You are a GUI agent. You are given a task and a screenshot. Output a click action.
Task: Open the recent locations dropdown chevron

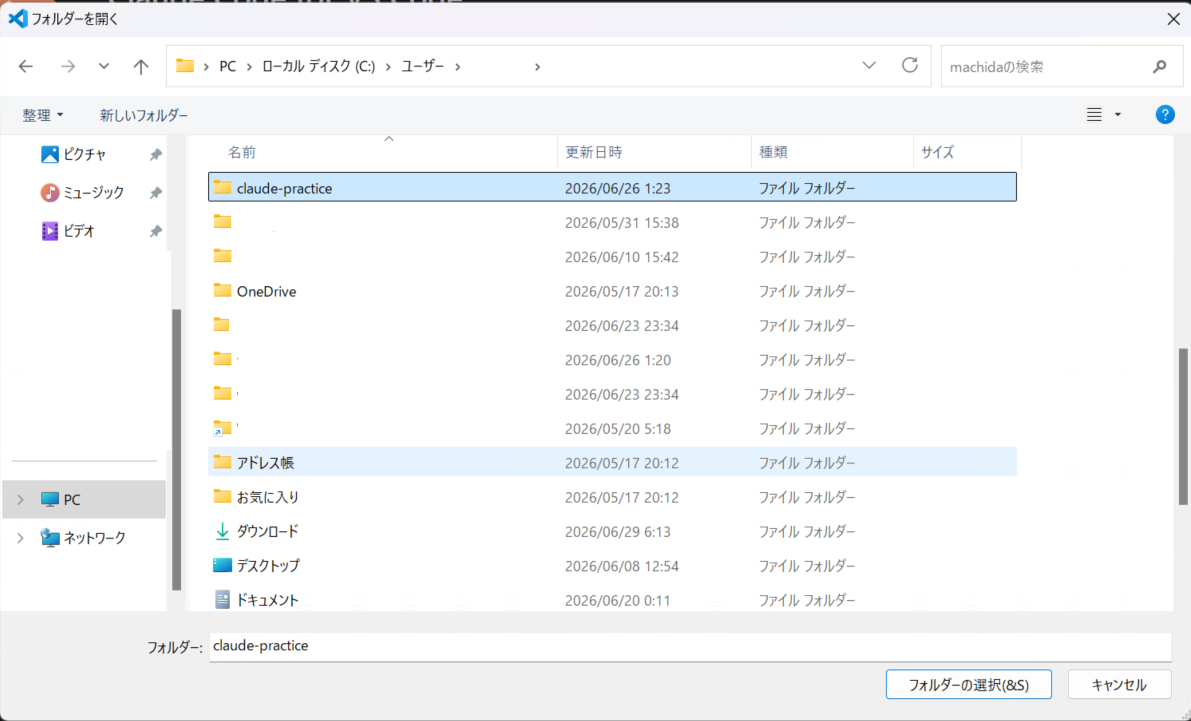click(x=104, y=67)
